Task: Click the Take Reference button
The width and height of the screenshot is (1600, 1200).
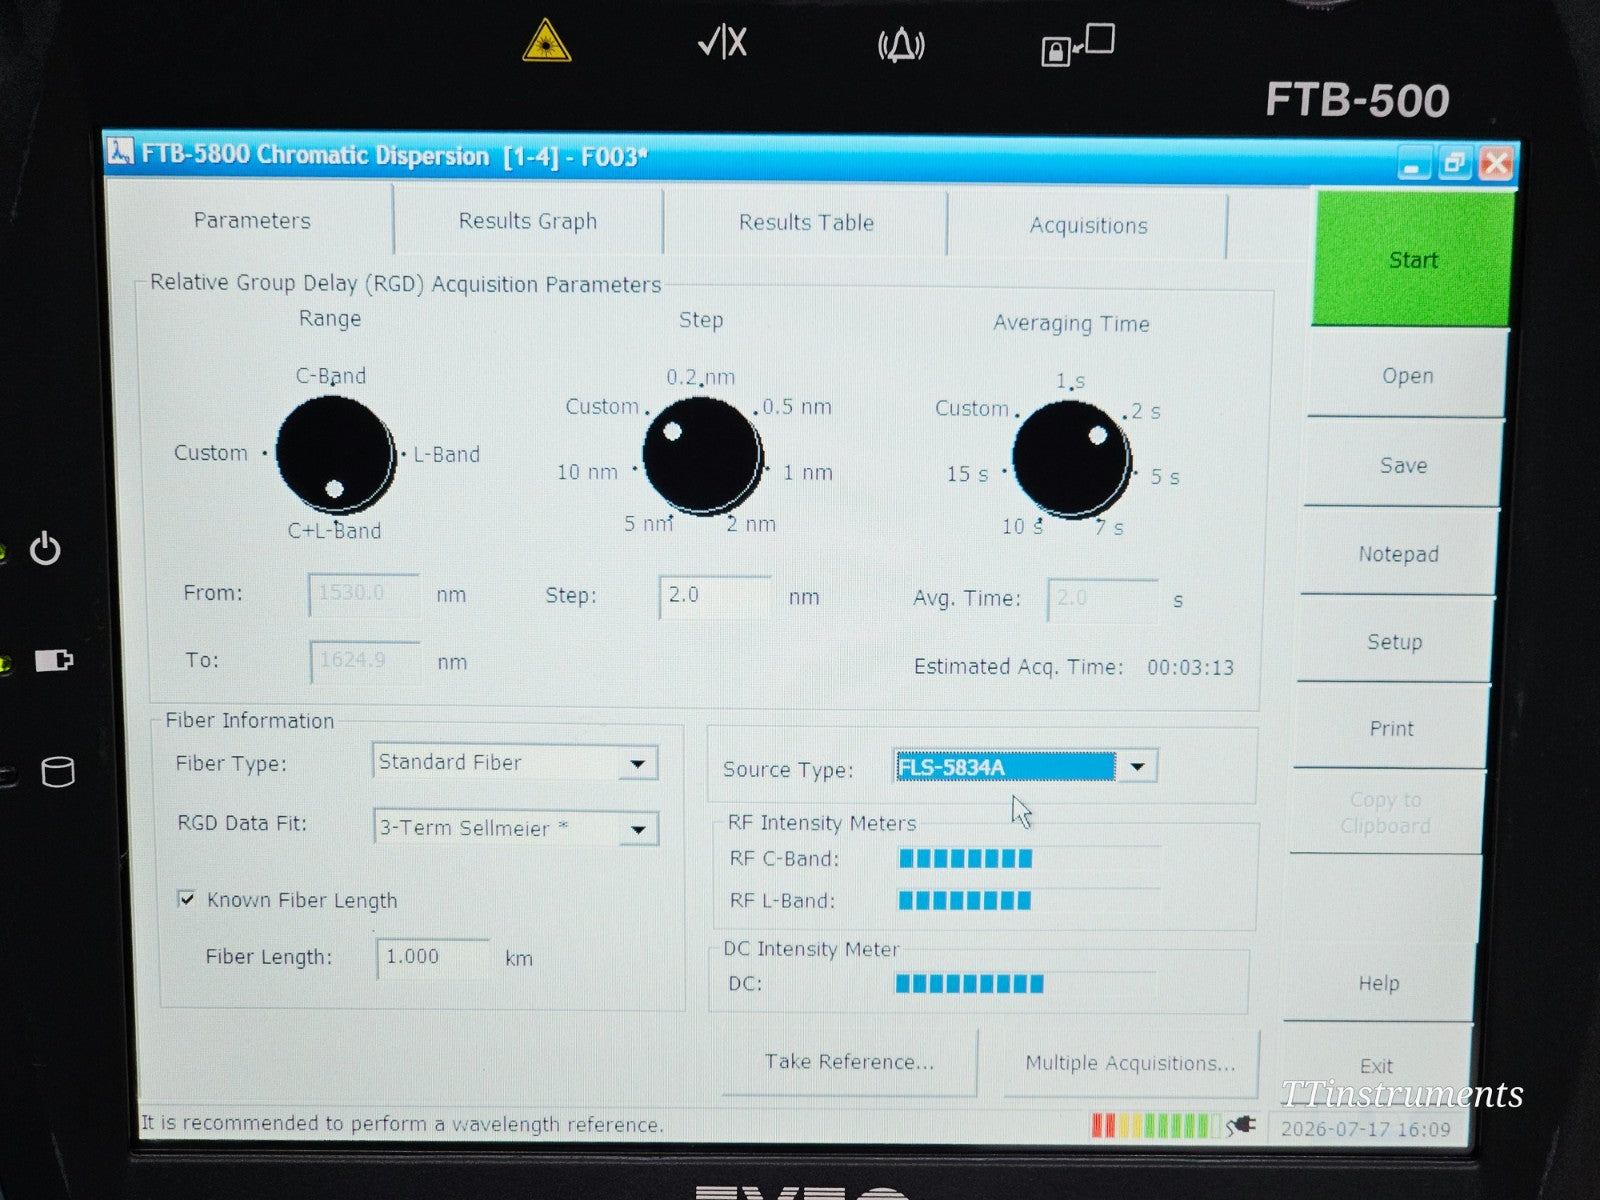Action: coord(849,1062)
